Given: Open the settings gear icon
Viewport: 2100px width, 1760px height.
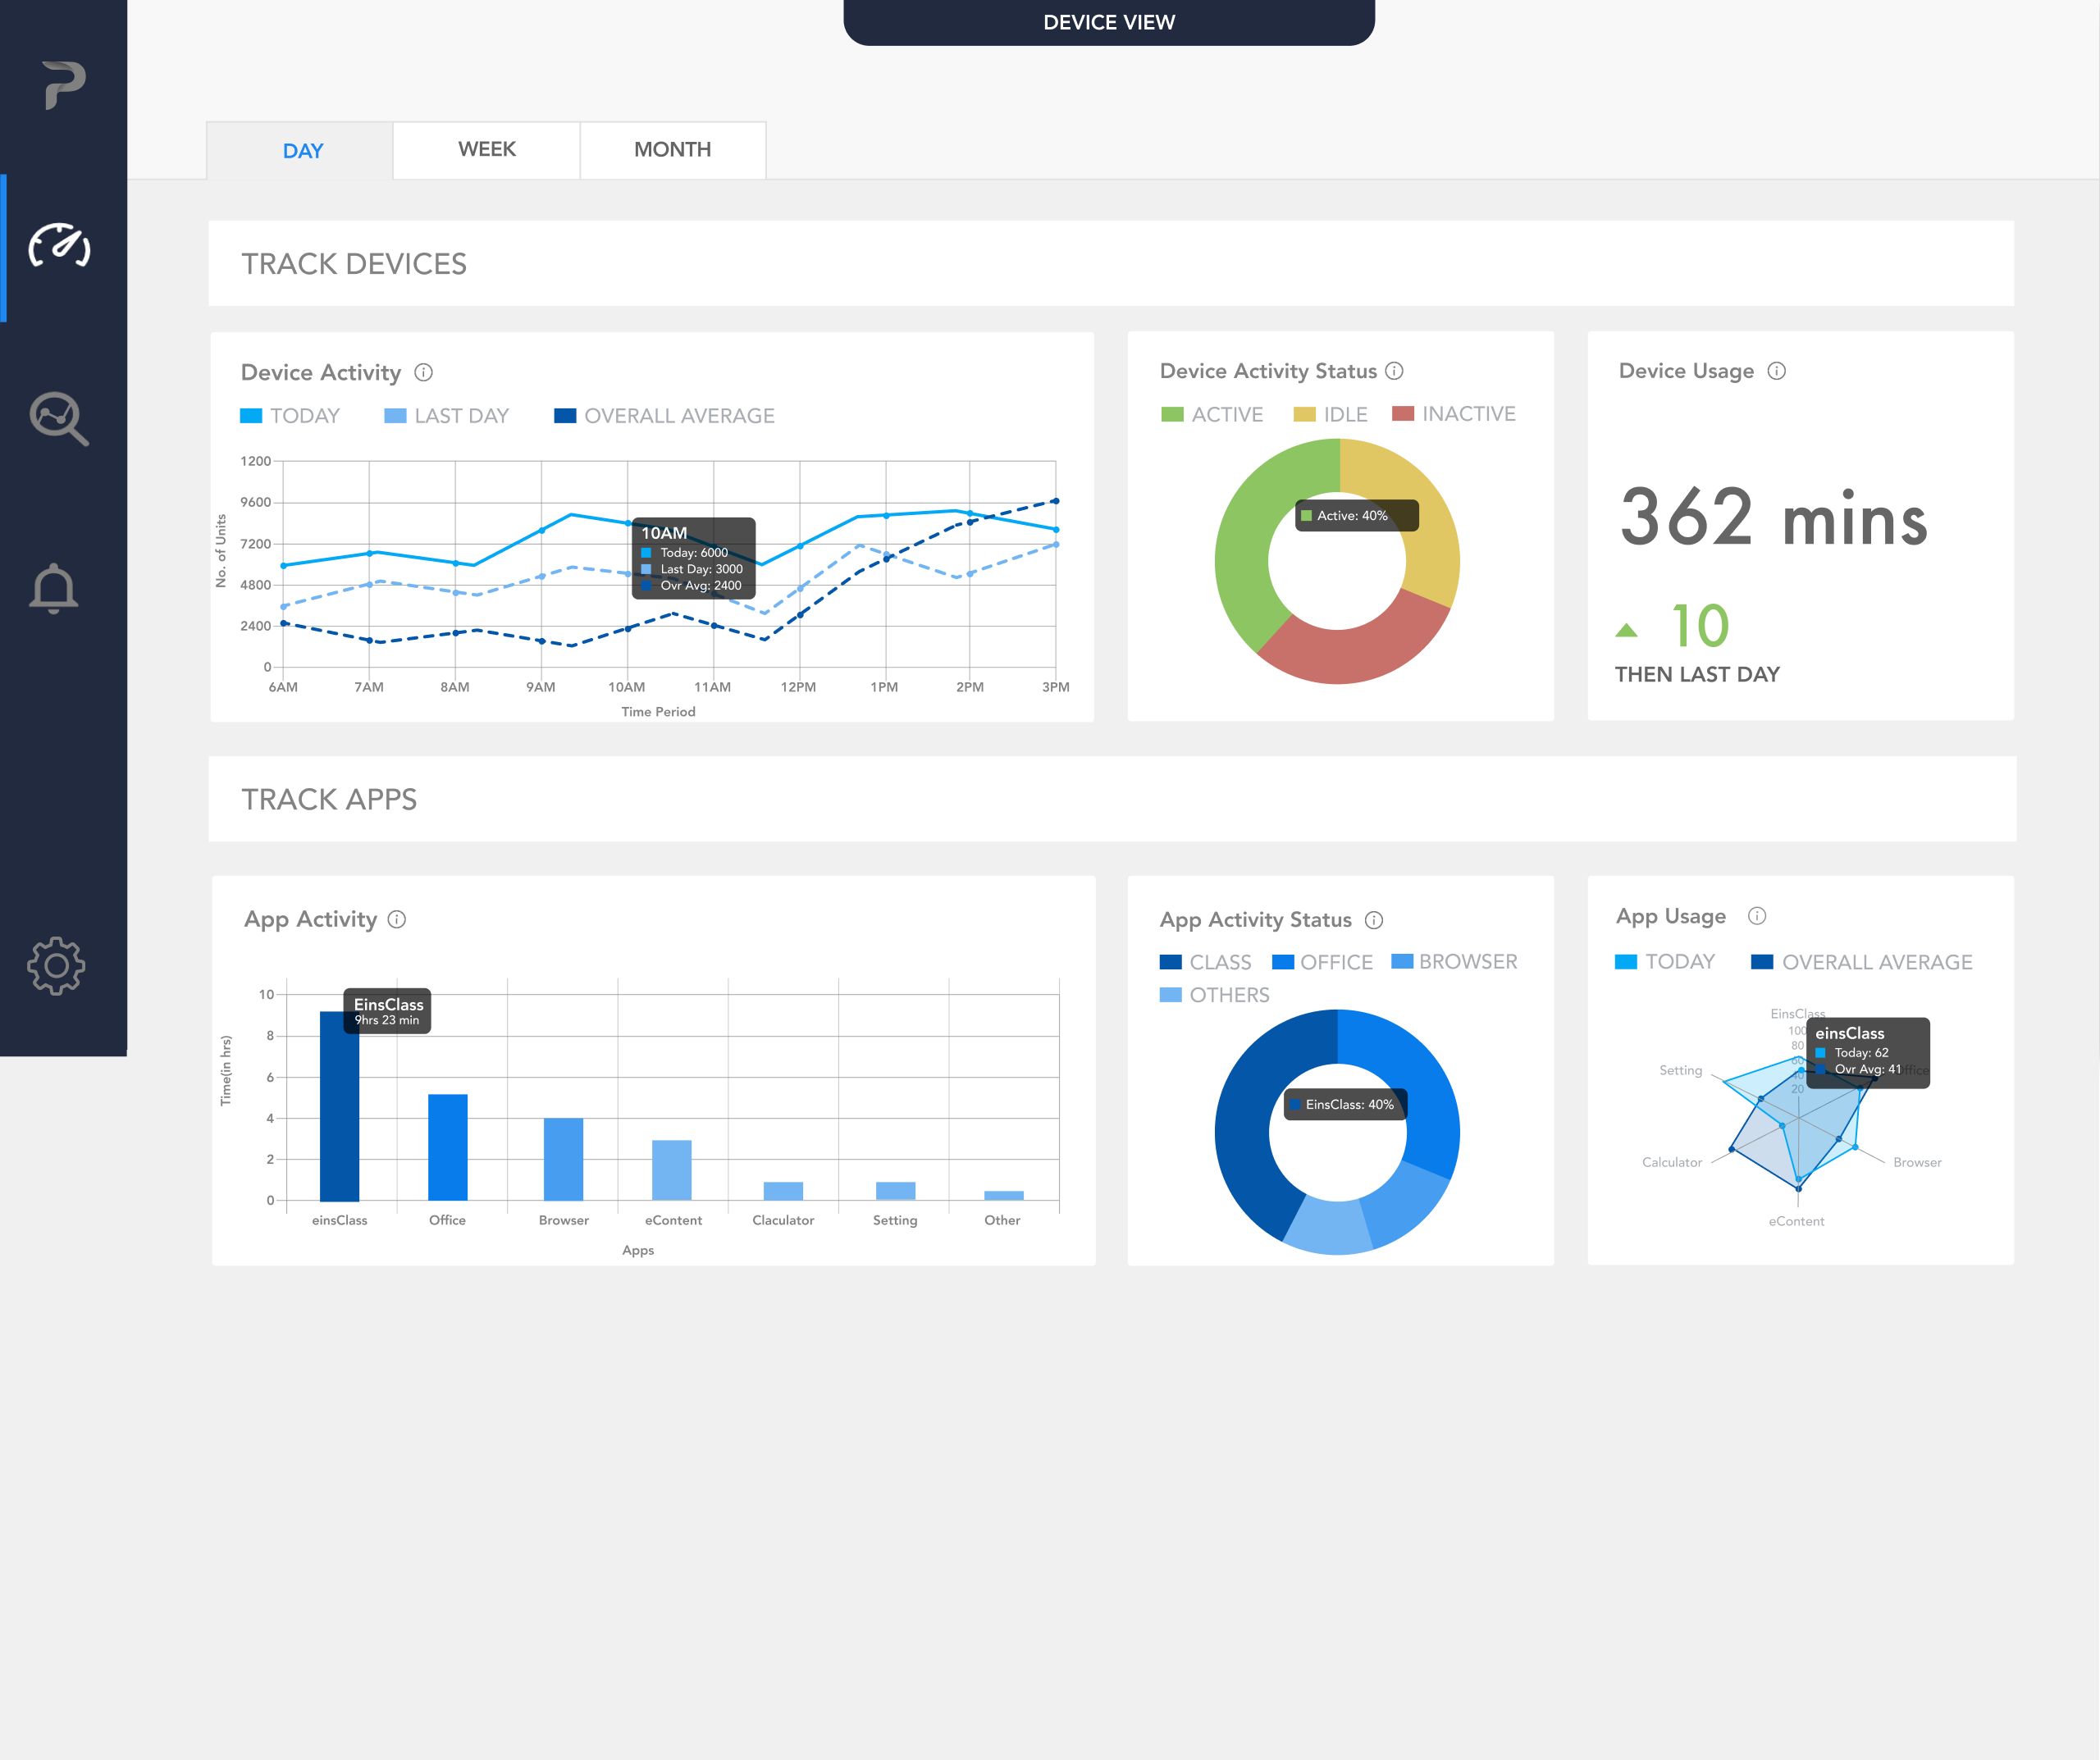Looking at the screenshot, I should pos(56,965).
